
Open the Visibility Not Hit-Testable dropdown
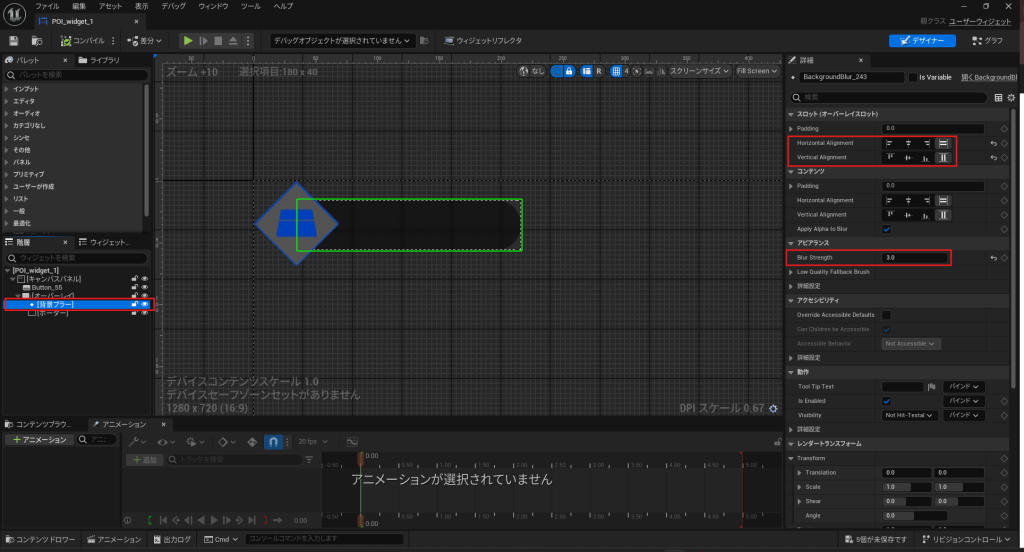click(x=910, y=414)
